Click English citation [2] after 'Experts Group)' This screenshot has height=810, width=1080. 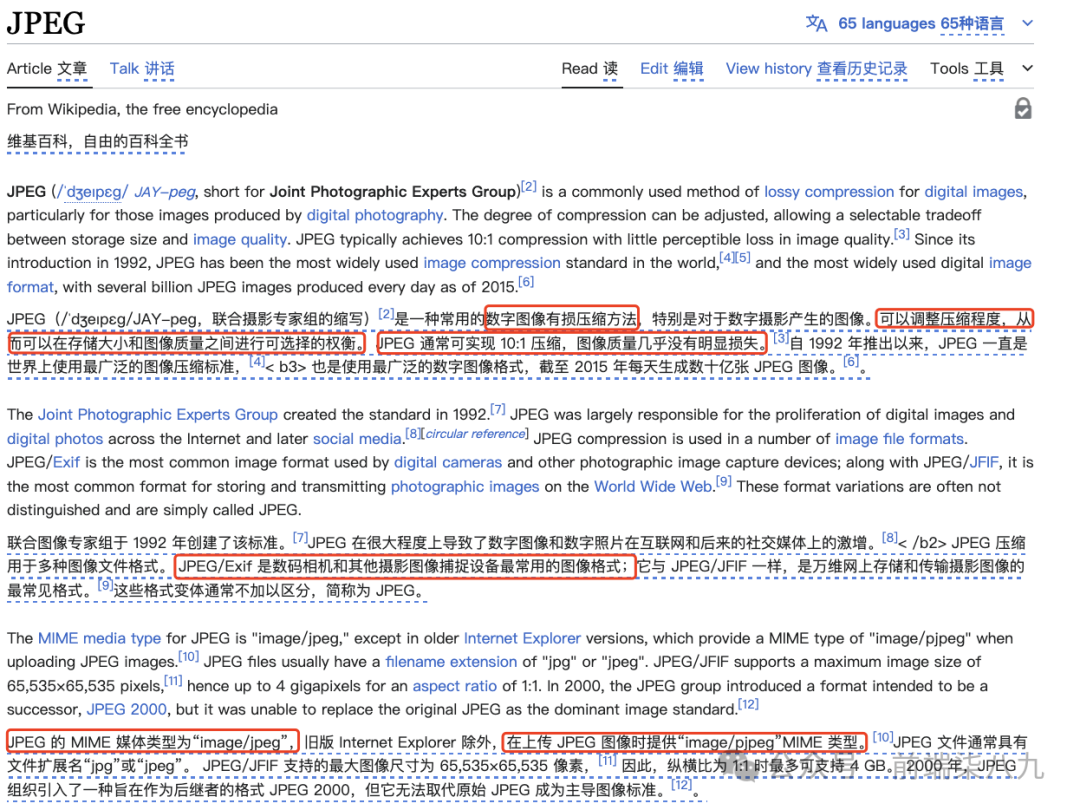click(528, 187)
